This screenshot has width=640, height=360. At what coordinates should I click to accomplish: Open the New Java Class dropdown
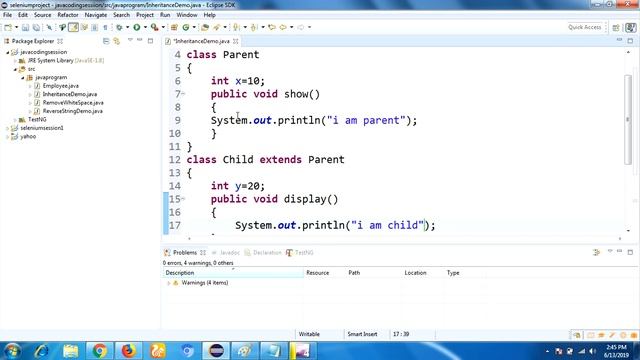click(194, 27)
